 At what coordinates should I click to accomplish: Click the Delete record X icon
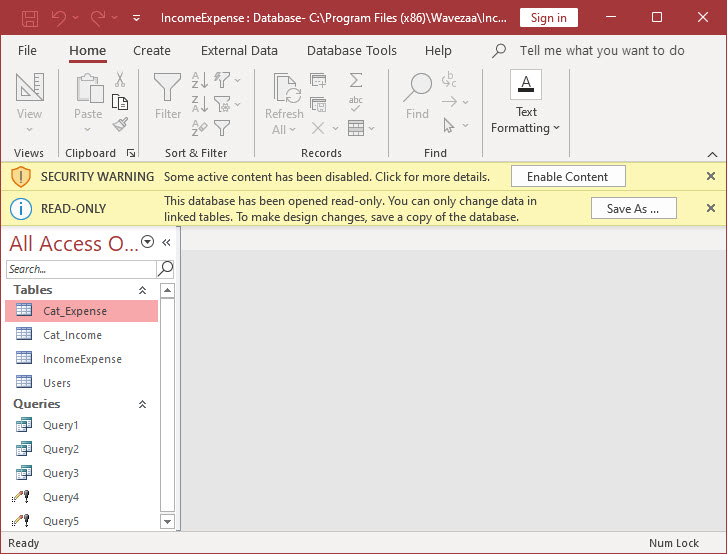coord(318,128)
